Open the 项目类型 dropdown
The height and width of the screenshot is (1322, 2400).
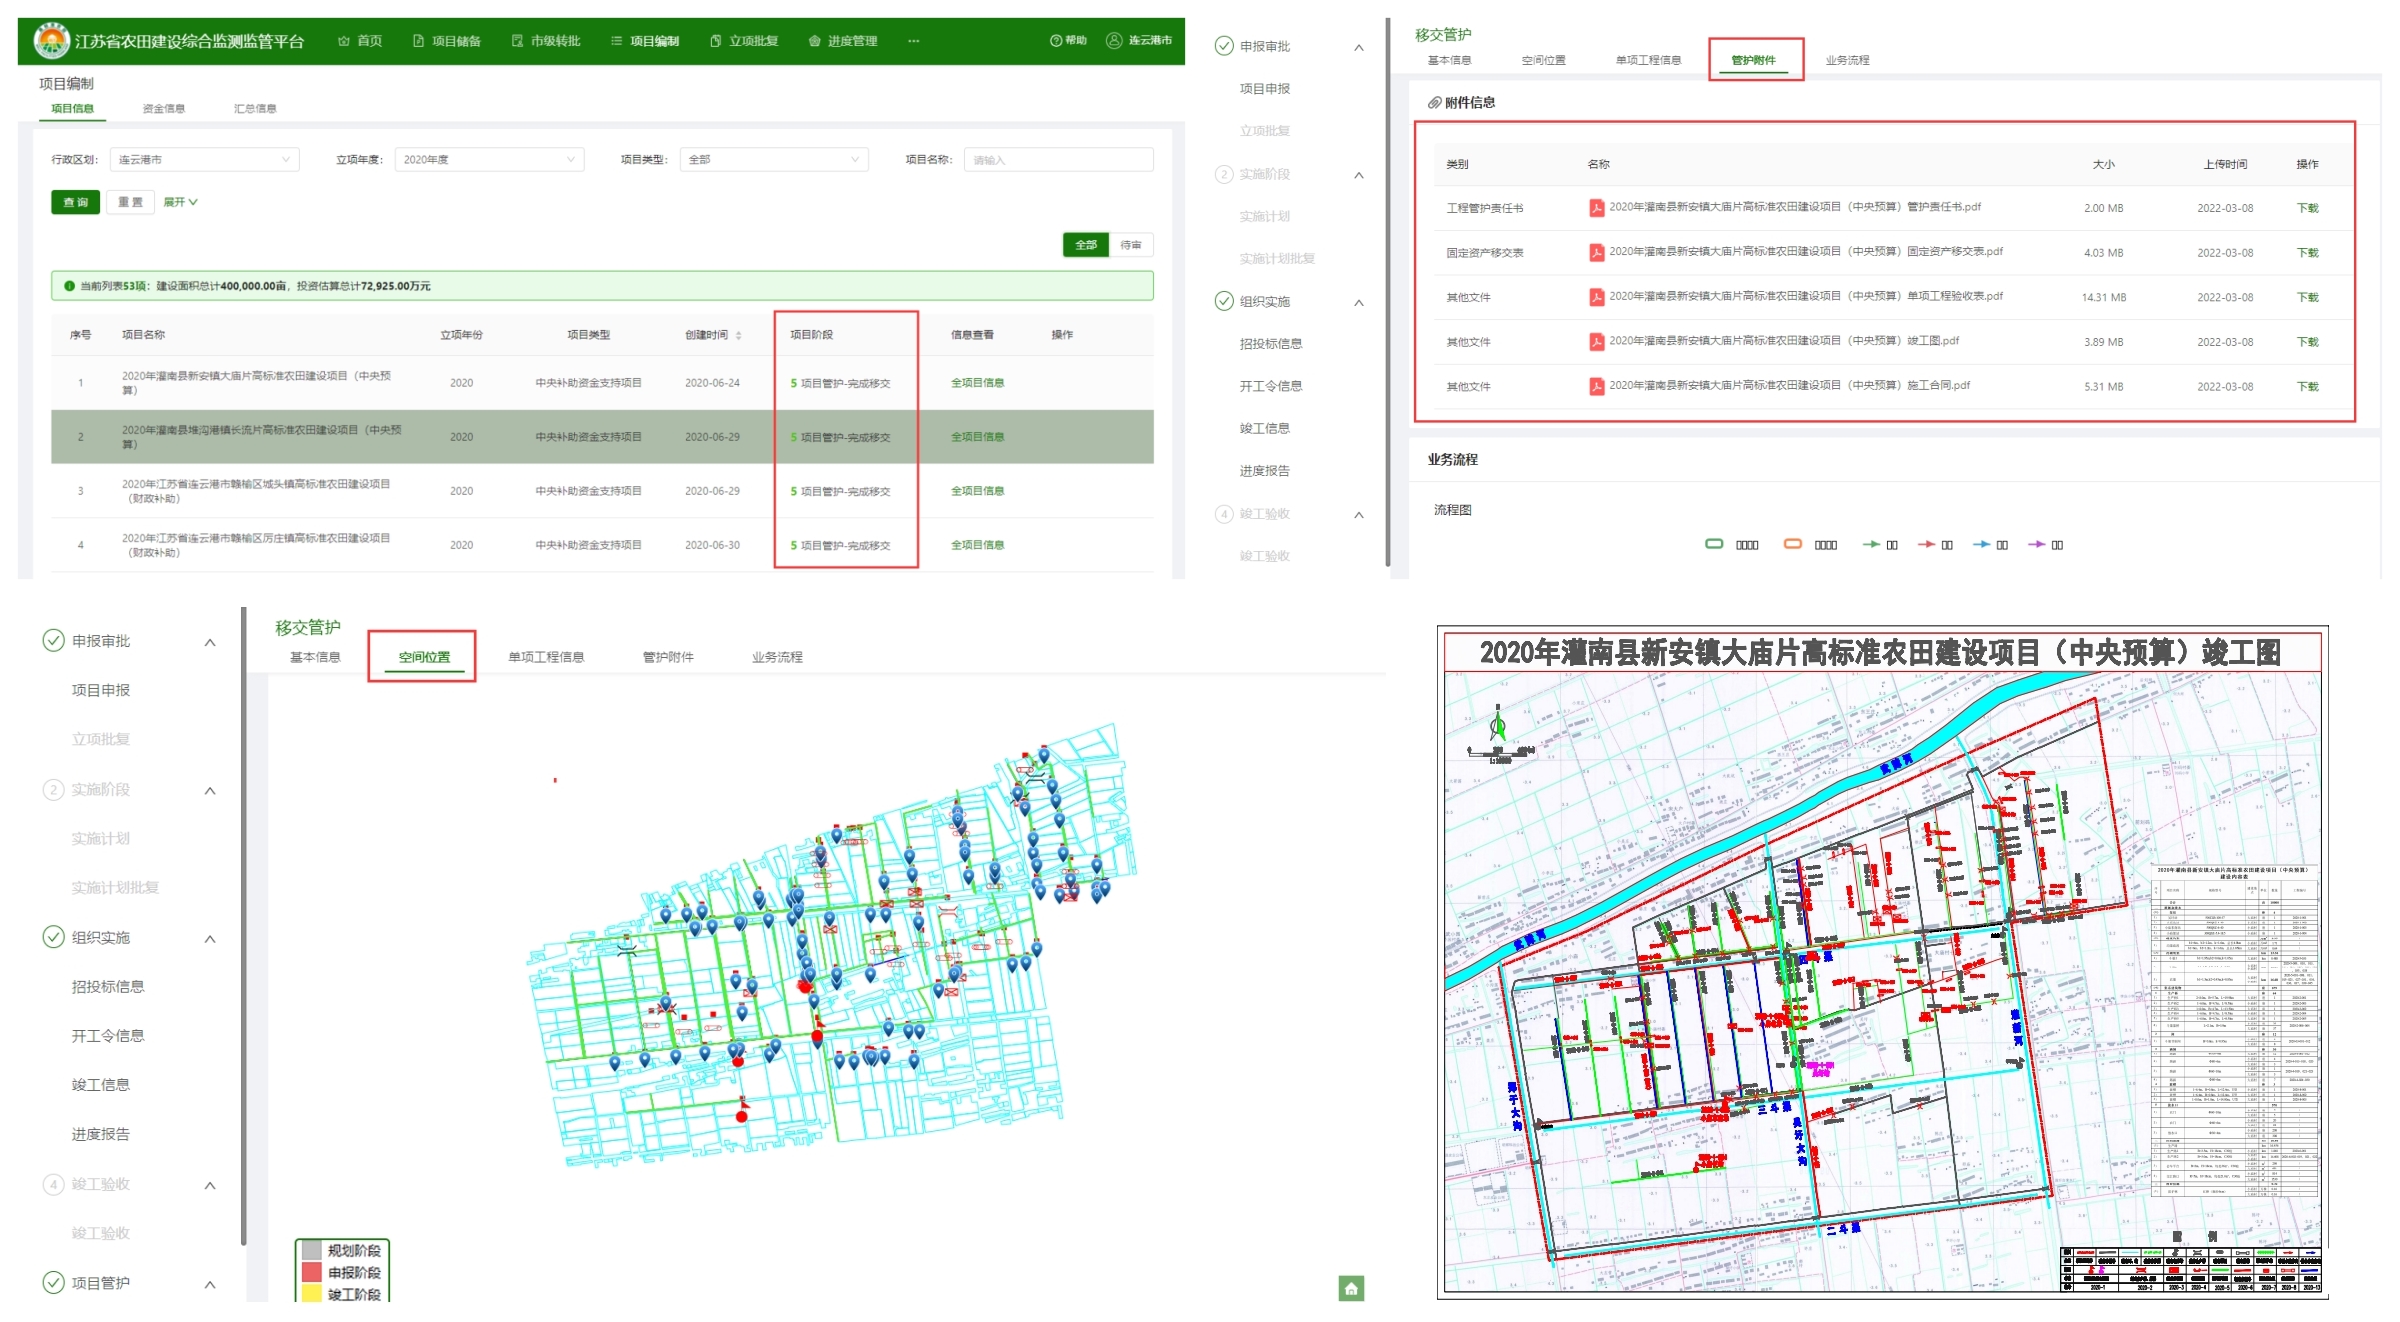[773, 159]
